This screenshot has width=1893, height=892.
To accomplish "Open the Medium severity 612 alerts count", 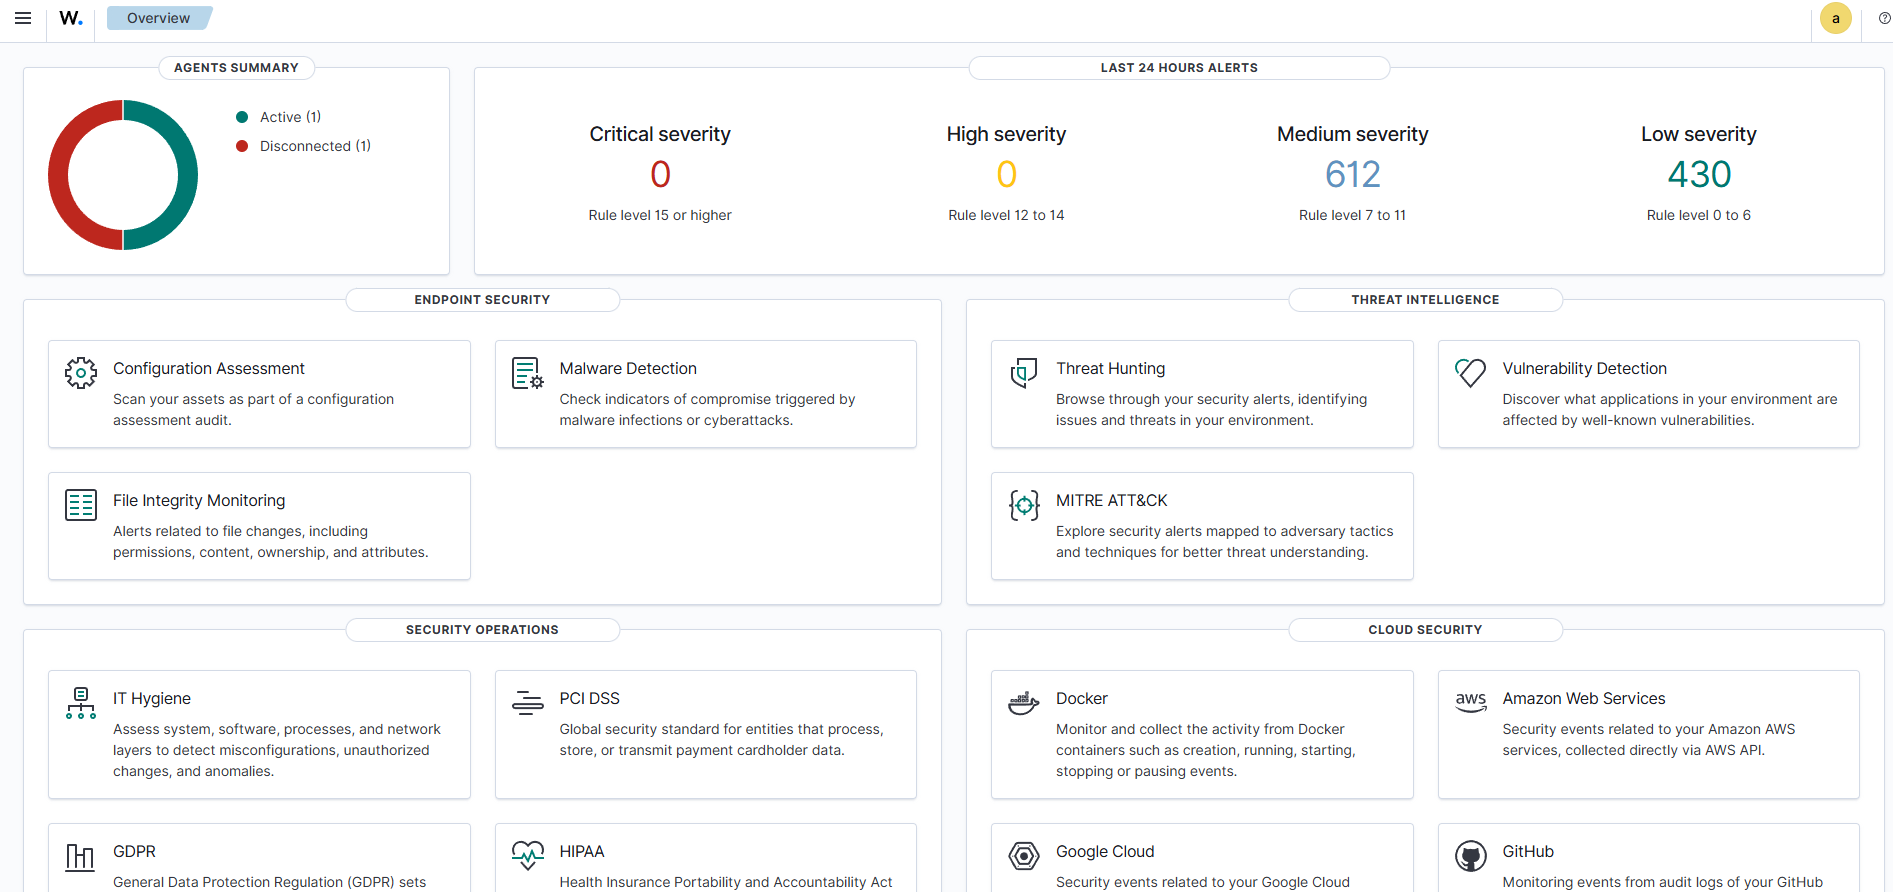I will [1352, 175].
